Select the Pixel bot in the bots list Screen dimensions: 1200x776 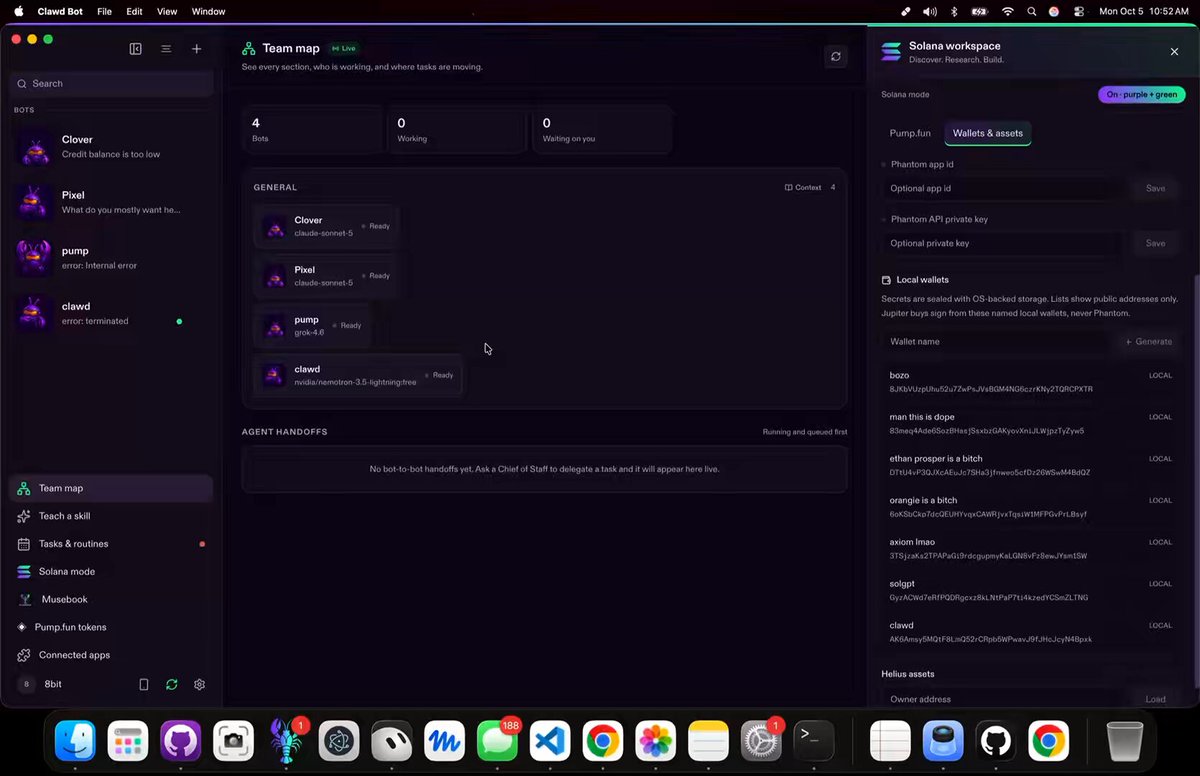111,202
